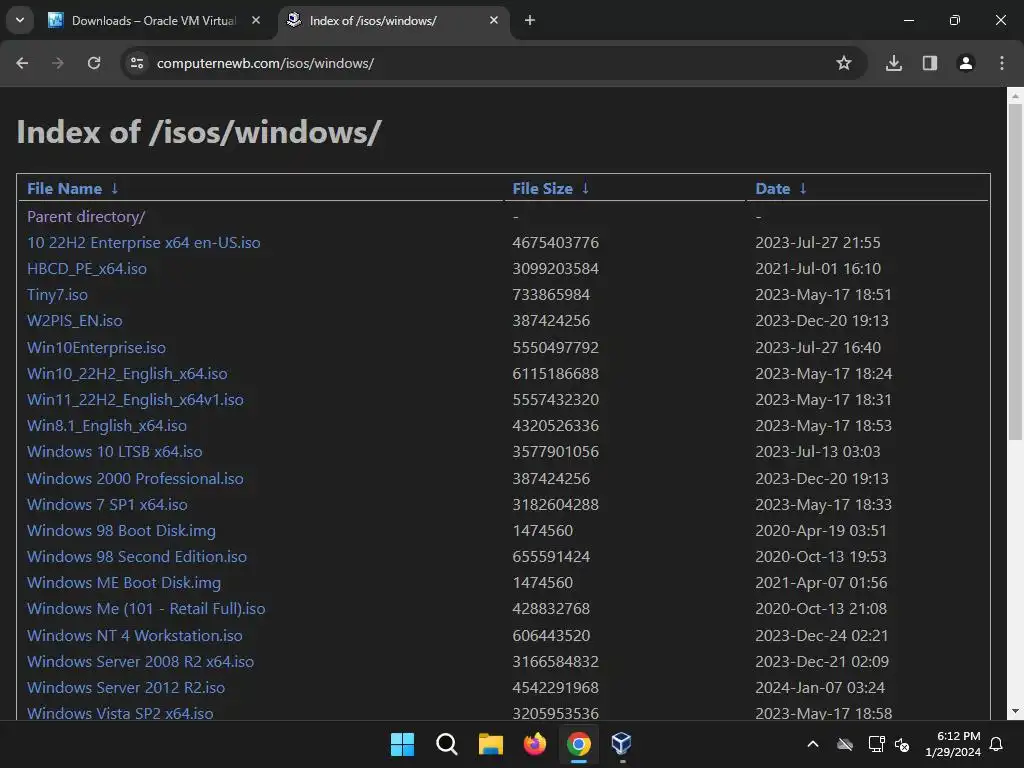This screenshot has width=1024, height=768.
Task: Bookmark this page with the star icon
Action: point(844,63)
